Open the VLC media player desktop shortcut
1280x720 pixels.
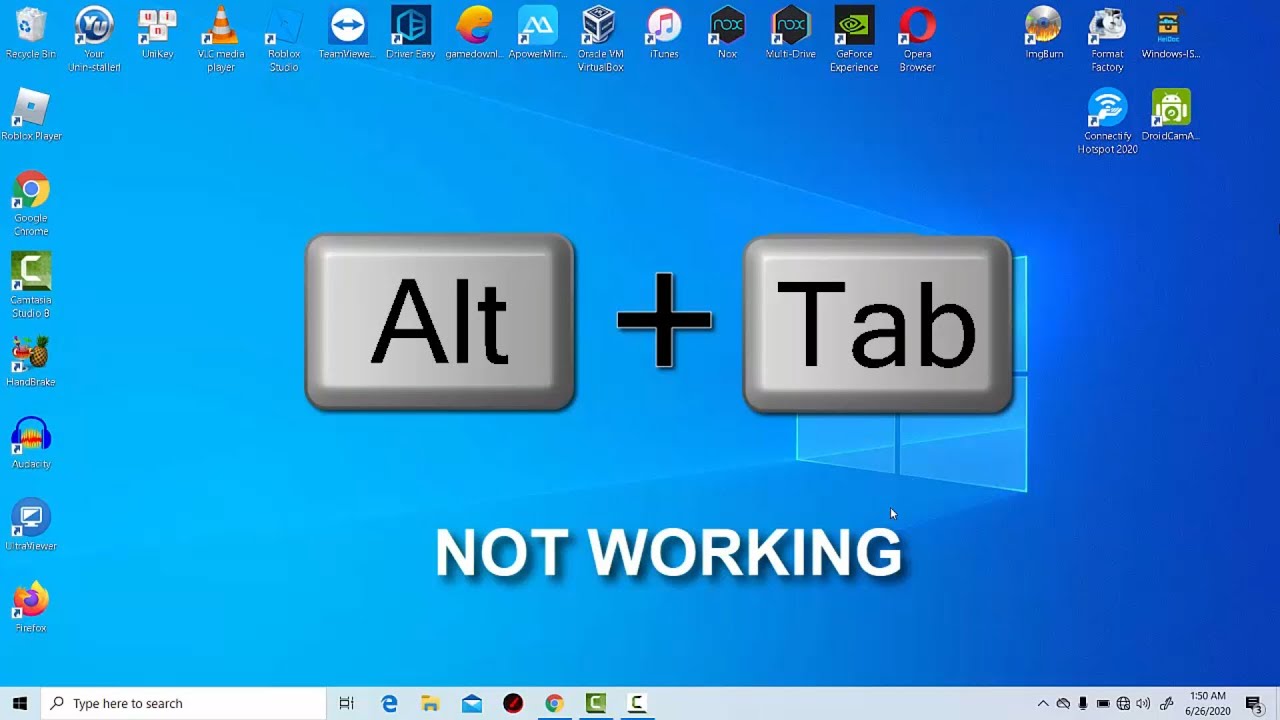[221, 28]
